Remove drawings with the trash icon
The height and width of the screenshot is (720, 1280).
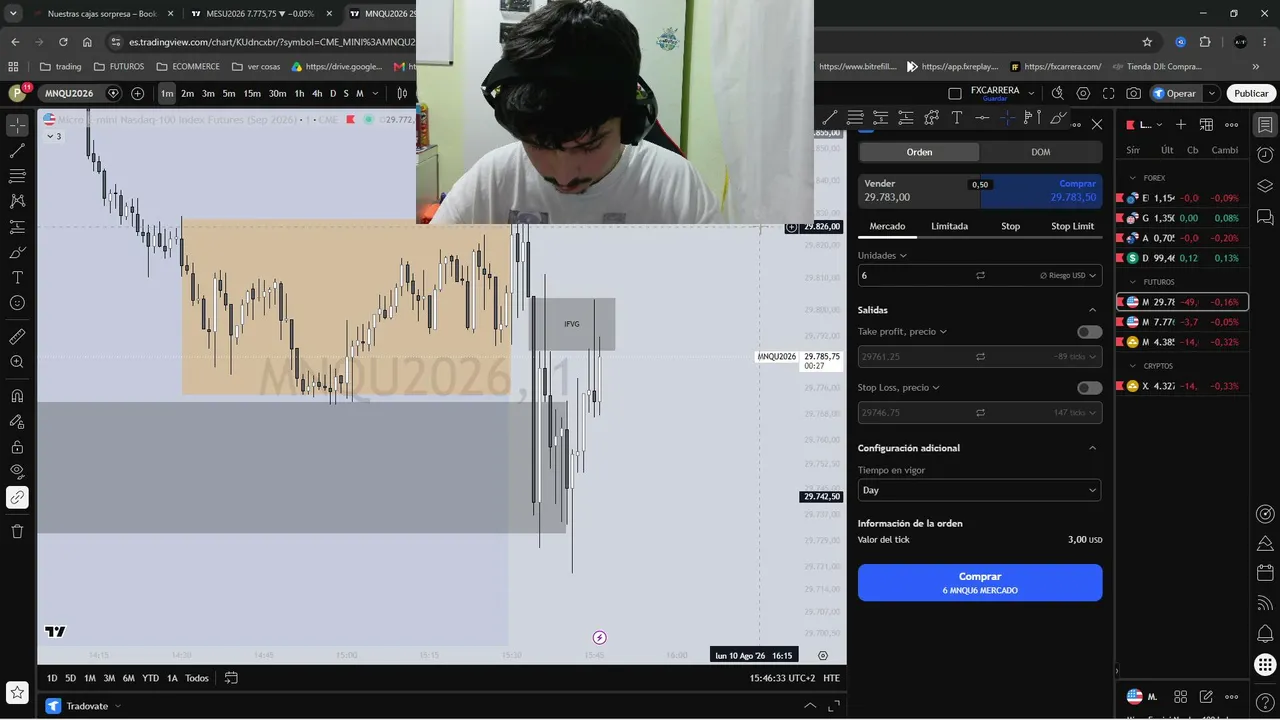(17, 531)
